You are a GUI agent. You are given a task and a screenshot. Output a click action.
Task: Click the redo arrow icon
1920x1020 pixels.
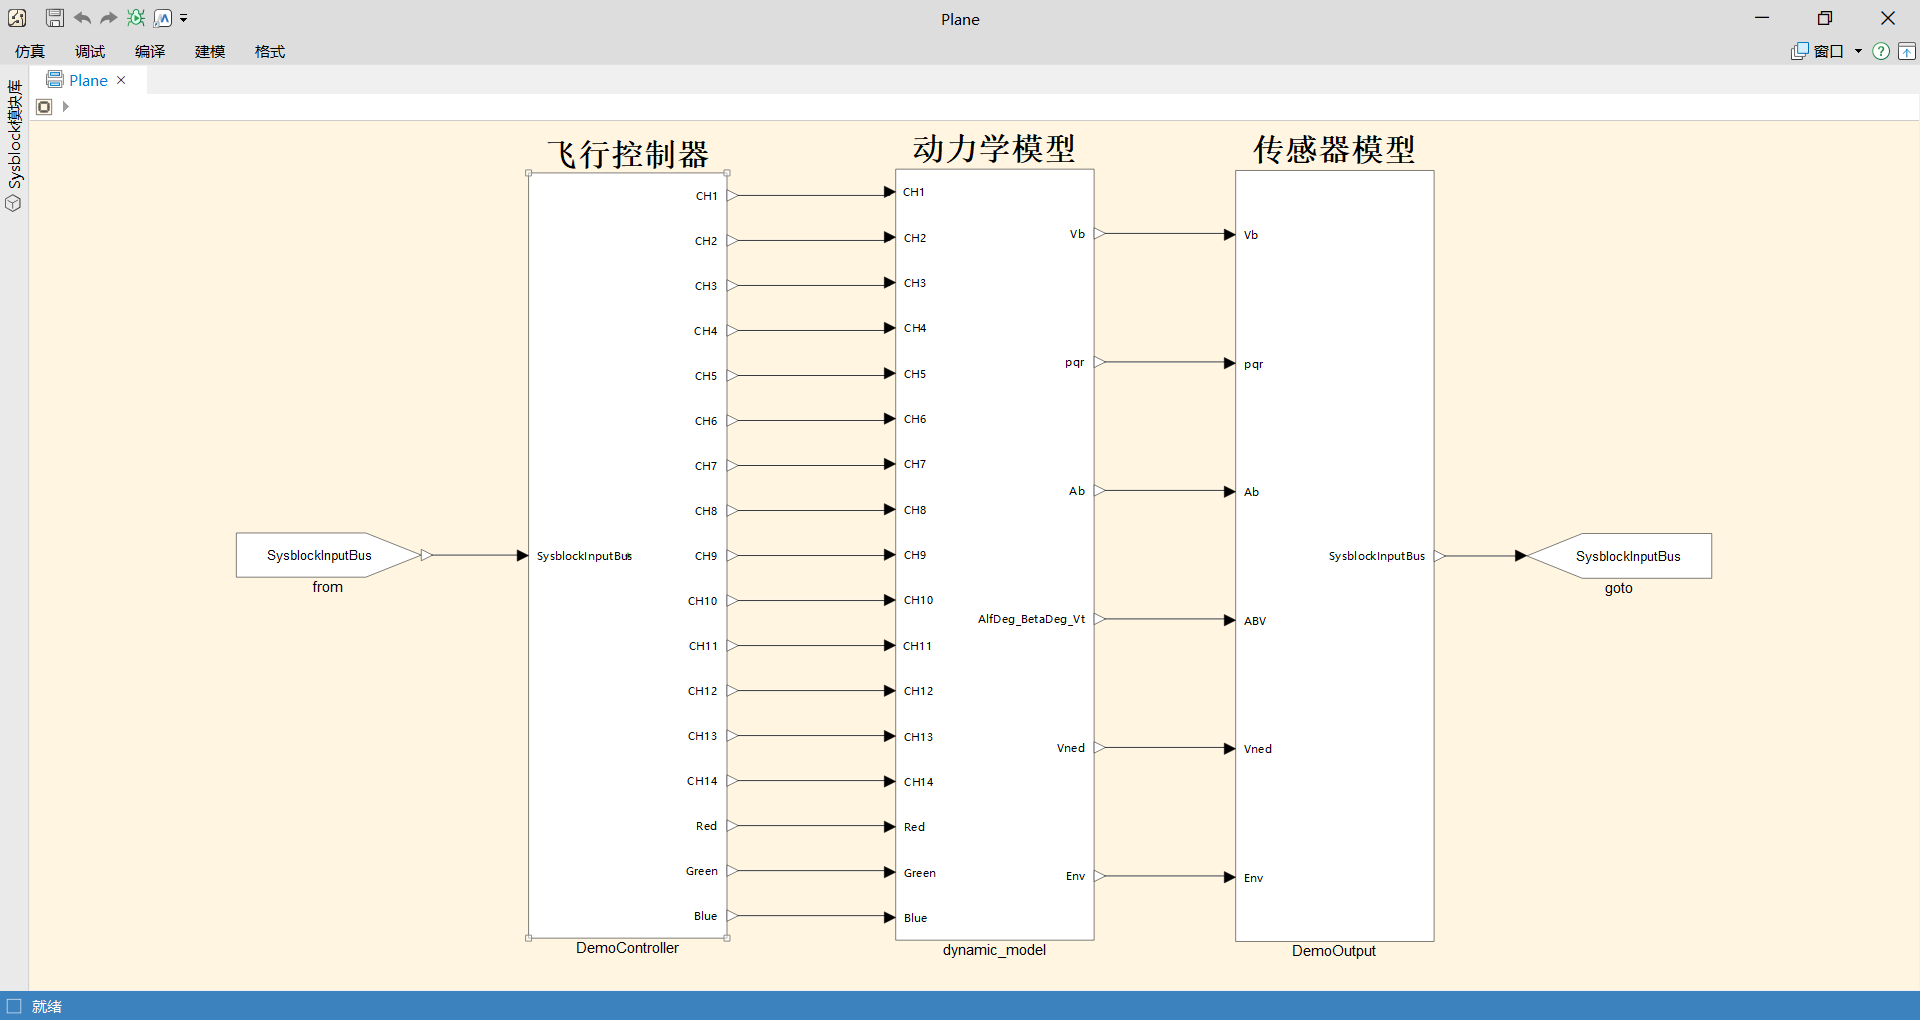click(108, 17)
